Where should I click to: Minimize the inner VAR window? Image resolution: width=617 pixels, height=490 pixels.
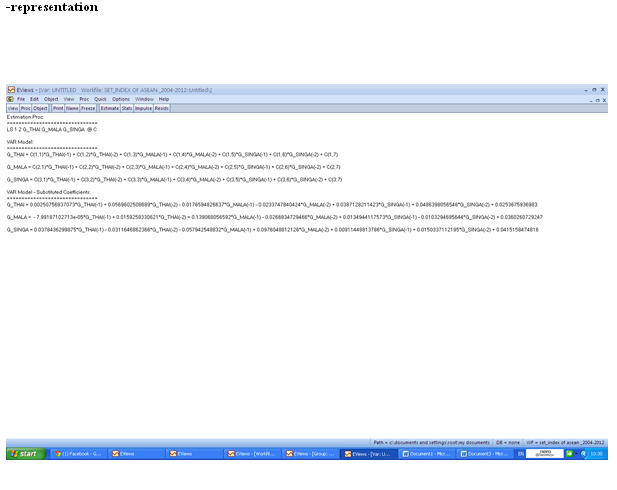[x=591, y=100]
